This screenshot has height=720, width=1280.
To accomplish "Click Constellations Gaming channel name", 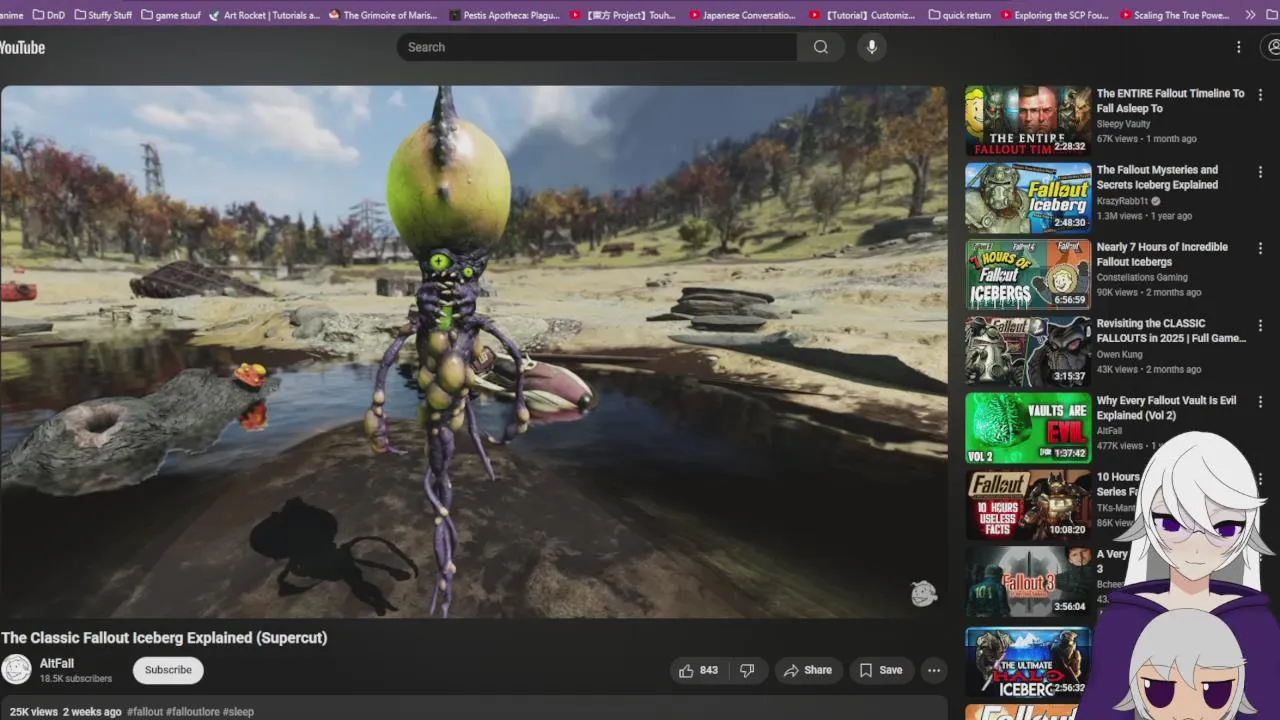I will tap(1142, 278).
